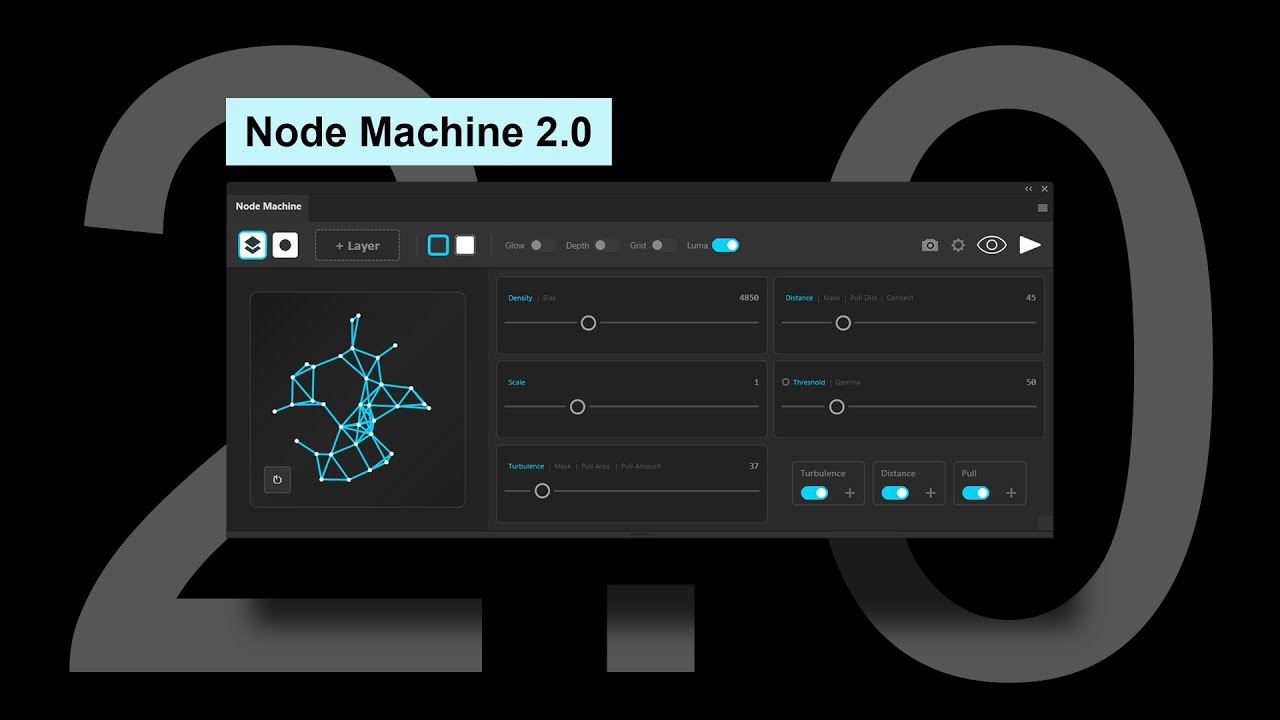This screenshot has height=720, width=1280.
Task: Select the Turbulence parameter tab
Action: (x=526, y=466)
